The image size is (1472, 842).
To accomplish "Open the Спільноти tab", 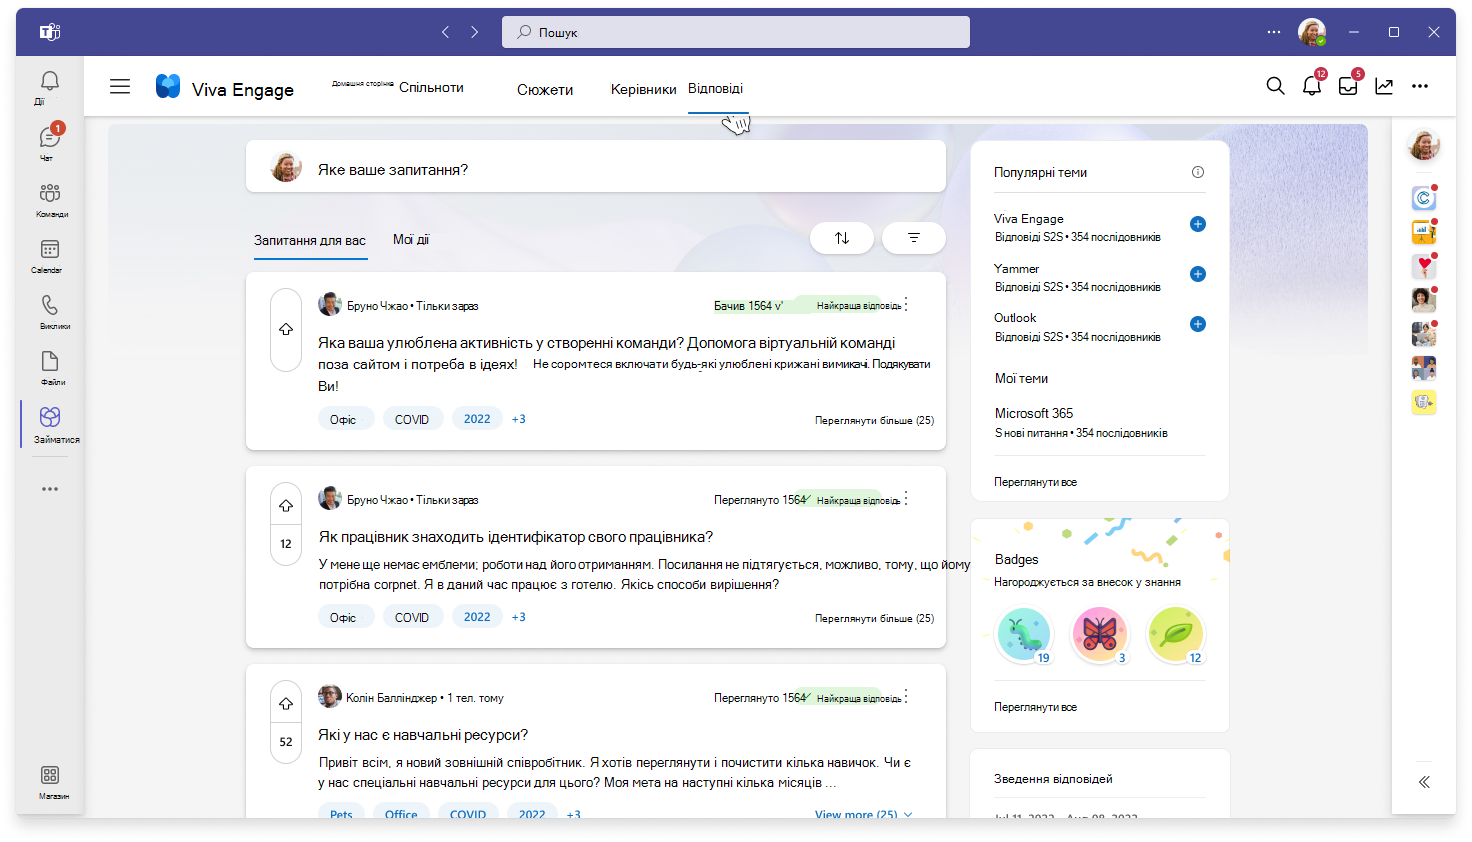I will click(x=431, y=87).
